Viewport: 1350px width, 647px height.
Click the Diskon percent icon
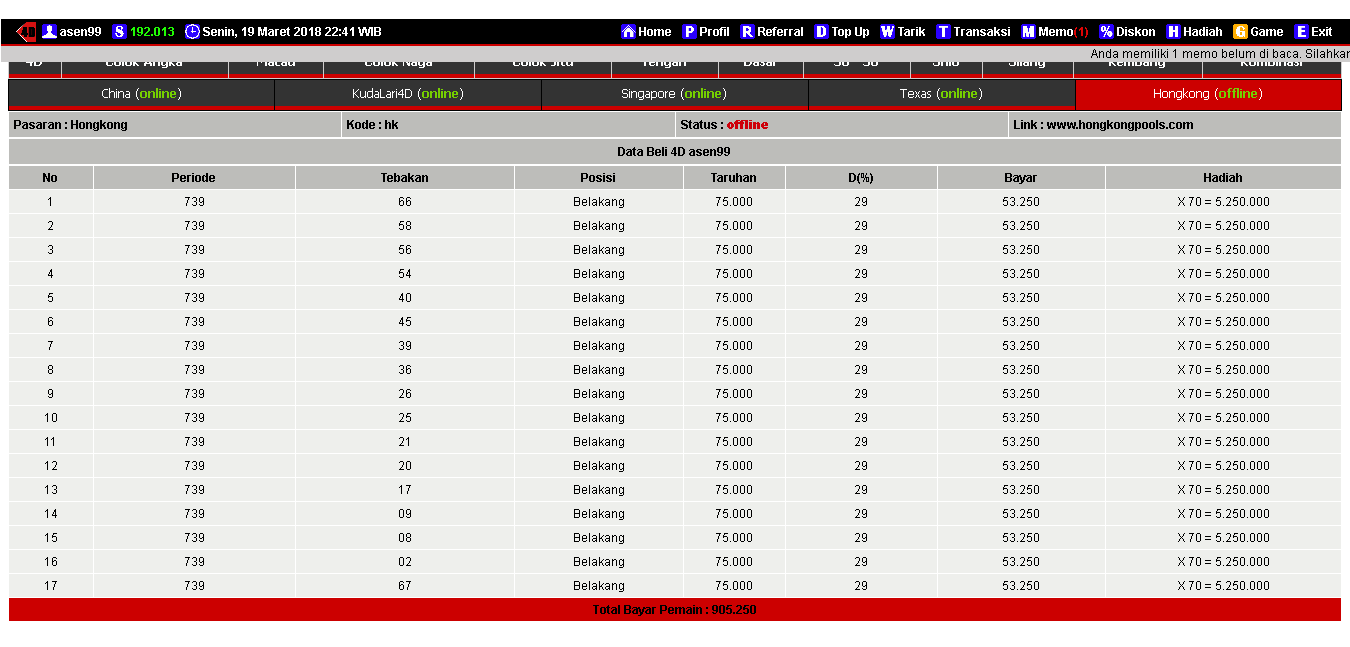coord(1106,32)
